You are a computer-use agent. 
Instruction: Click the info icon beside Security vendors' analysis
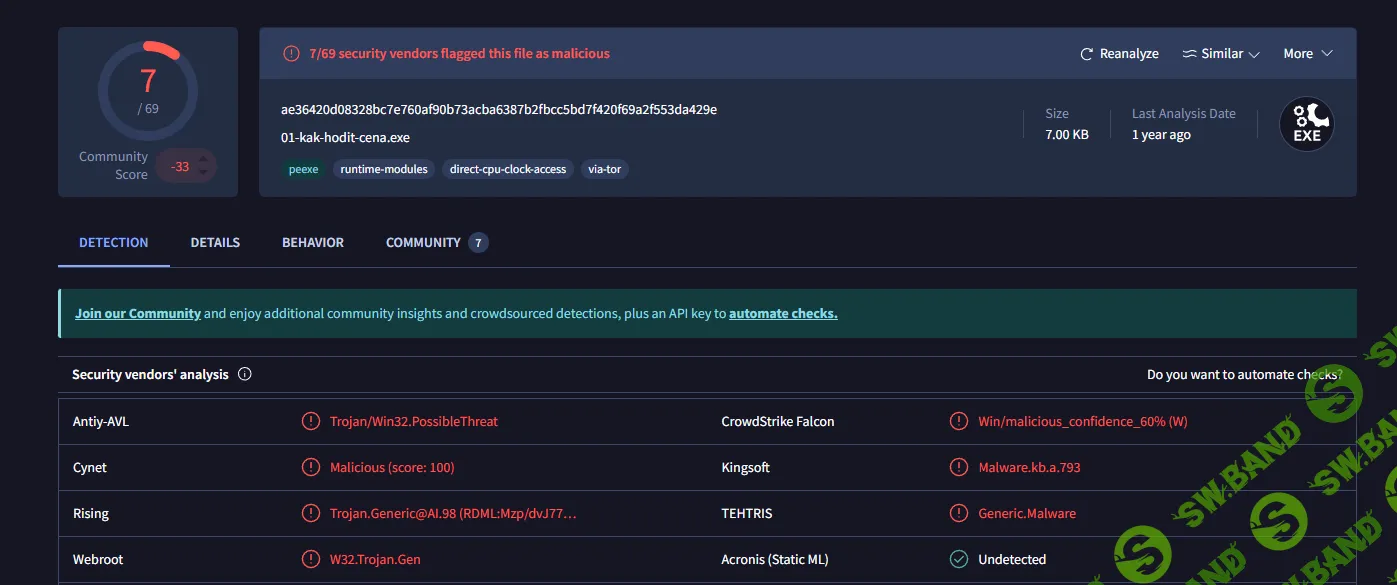(x=245, y=375)
